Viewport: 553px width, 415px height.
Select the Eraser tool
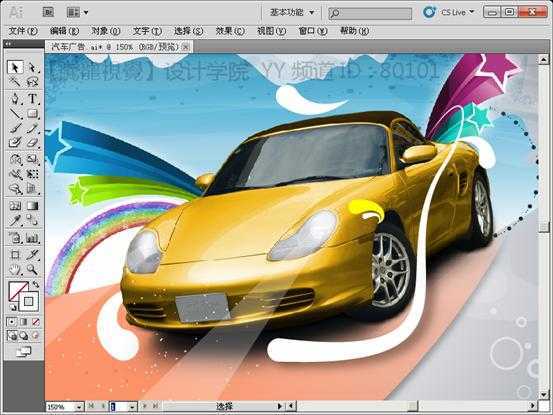(x=32, y=143)
